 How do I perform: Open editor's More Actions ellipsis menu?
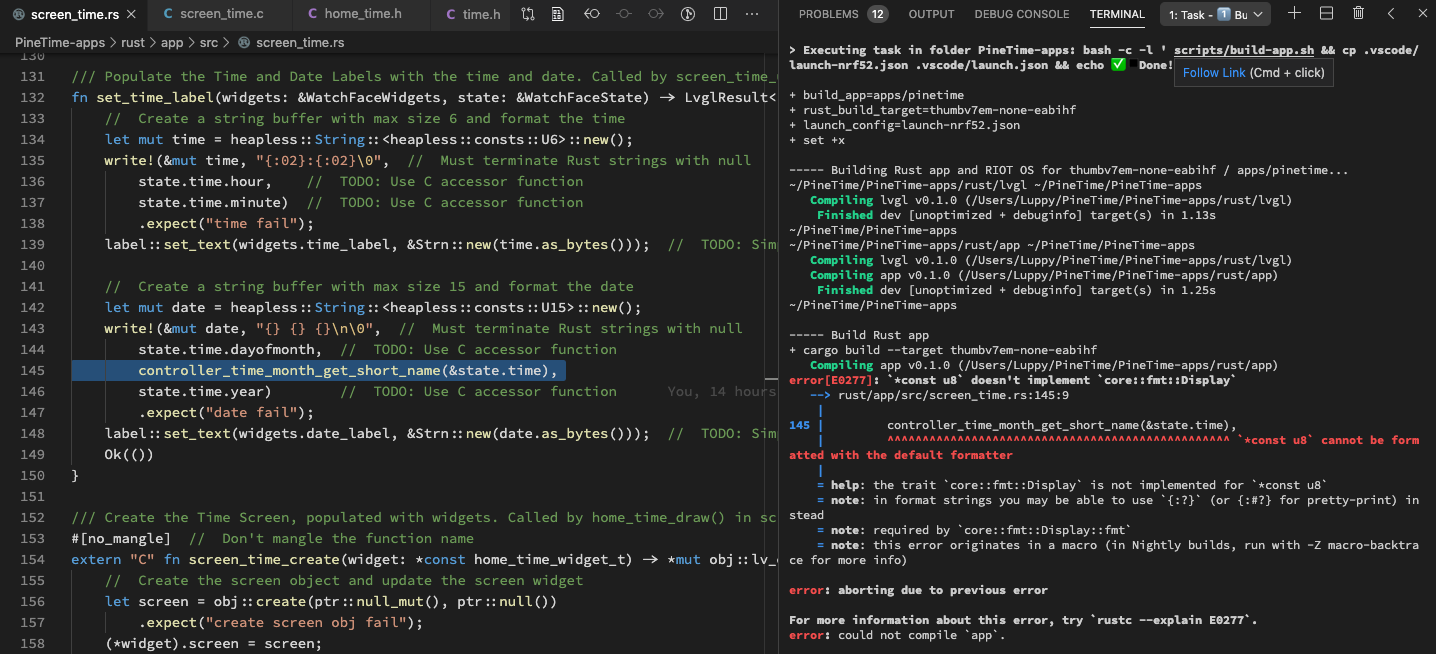pos(751,14)
